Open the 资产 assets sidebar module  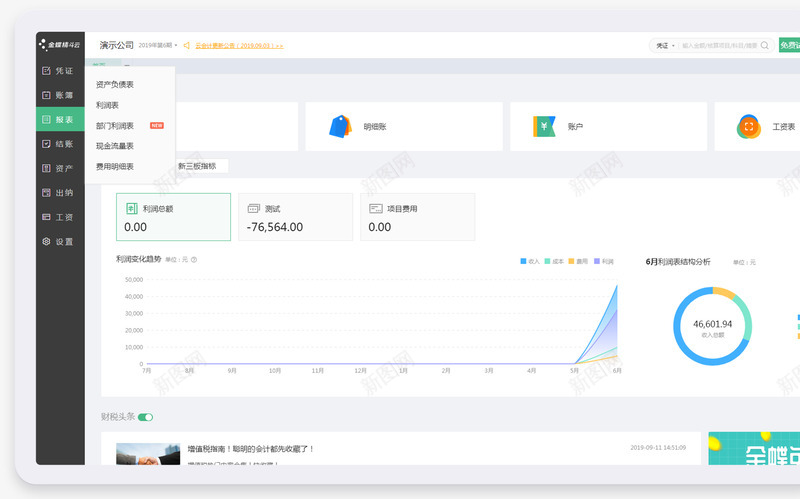[60, 168]
